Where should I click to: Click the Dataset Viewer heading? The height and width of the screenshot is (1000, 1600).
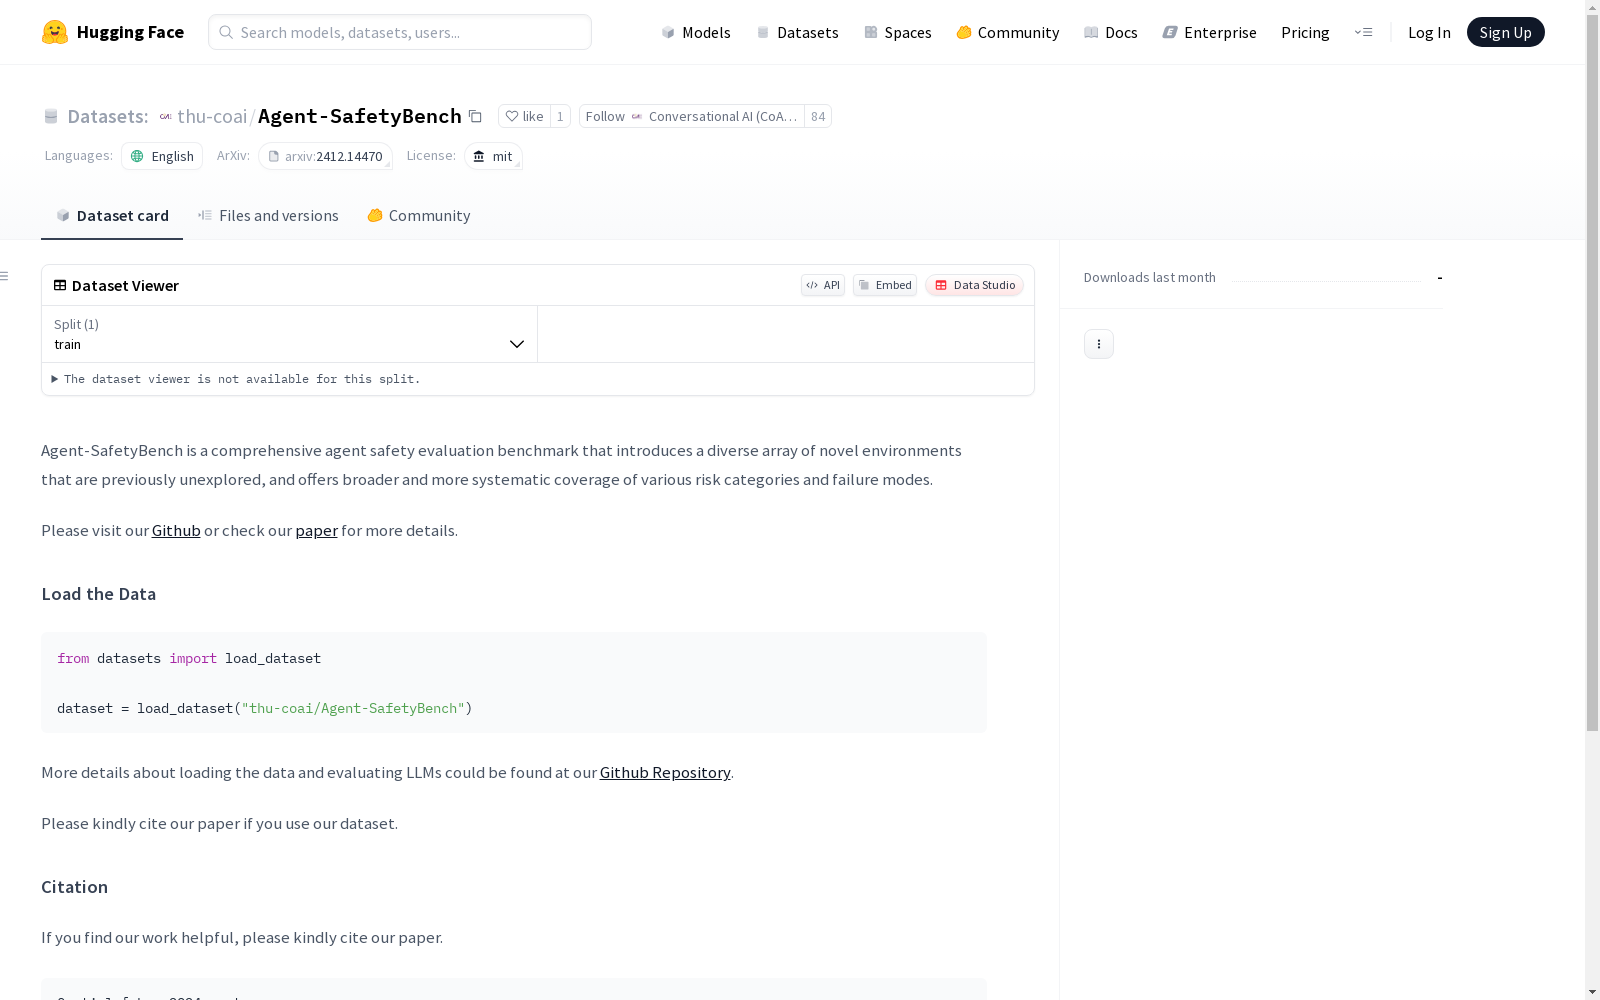(125, 285)
